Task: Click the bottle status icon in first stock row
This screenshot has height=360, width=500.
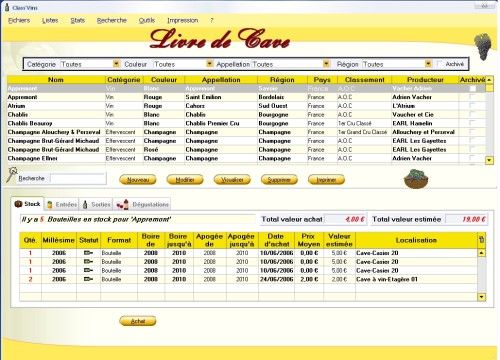Action: pyautogui.click(x=88, y=253)
